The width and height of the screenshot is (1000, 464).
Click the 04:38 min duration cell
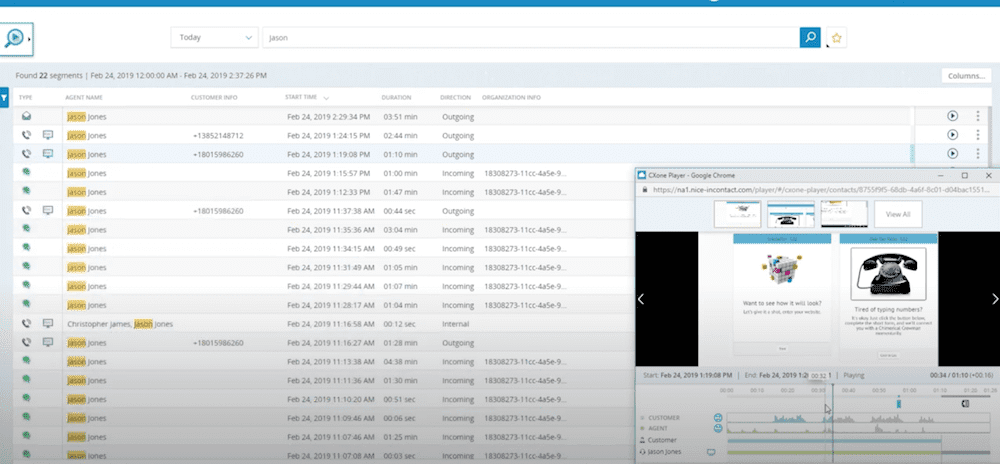click(x=401, y=361)
